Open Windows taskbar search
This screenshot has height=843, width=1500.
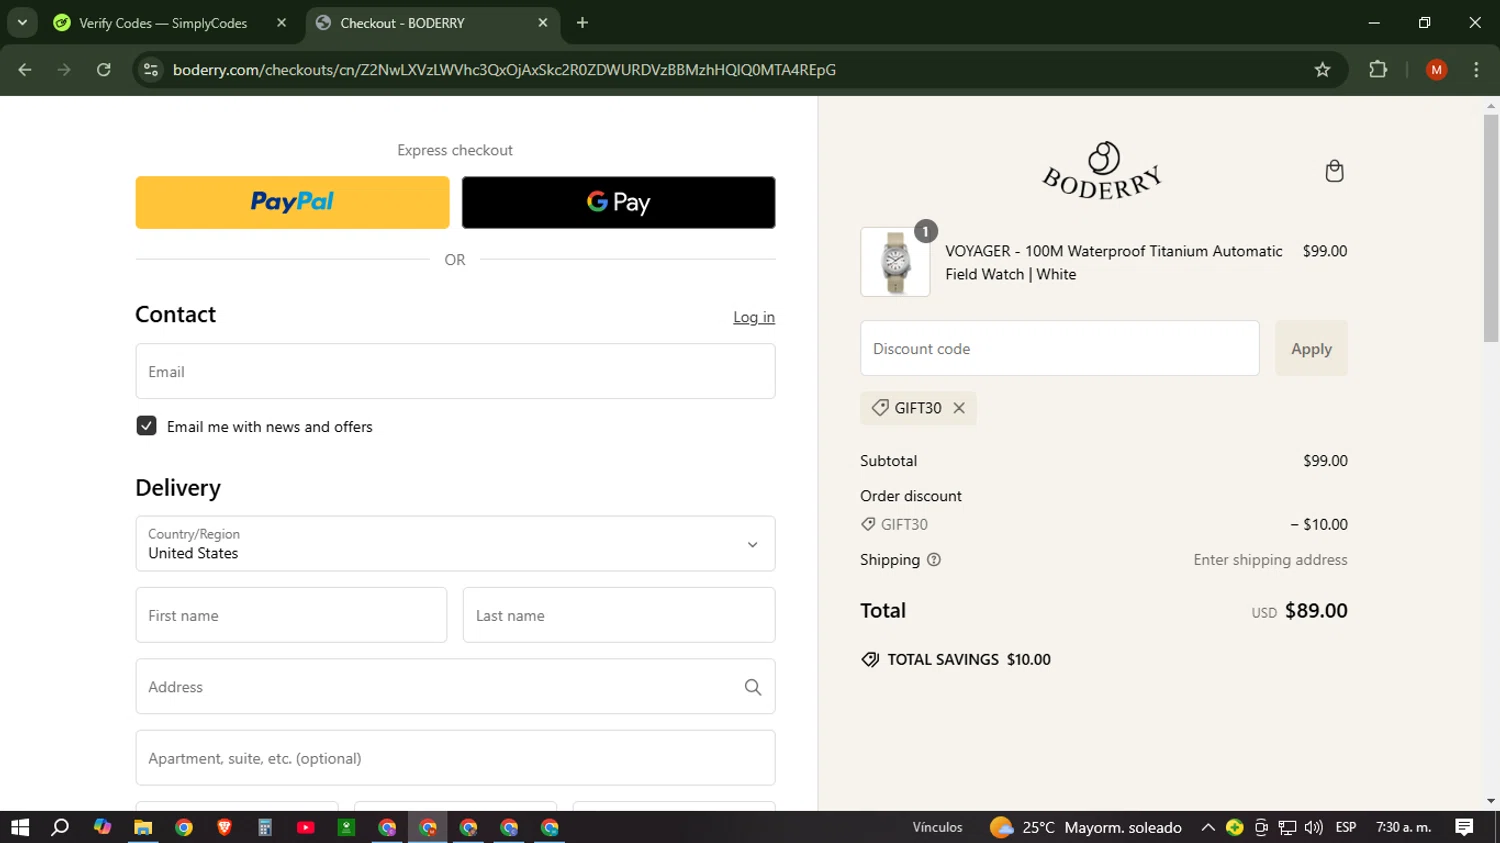tap(61, 827)
